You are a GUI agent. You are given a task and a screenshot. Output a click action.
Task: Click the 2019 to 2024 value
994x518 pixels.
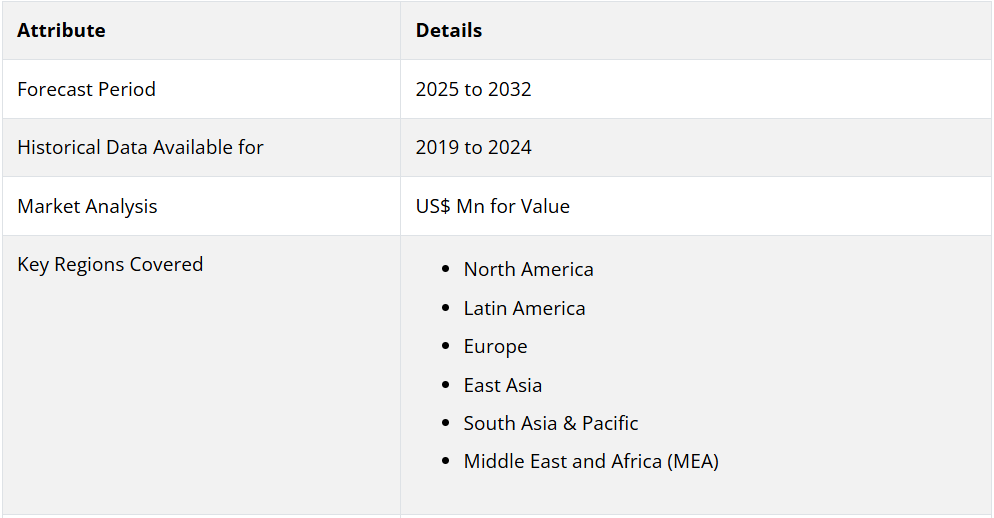point(474,147)
